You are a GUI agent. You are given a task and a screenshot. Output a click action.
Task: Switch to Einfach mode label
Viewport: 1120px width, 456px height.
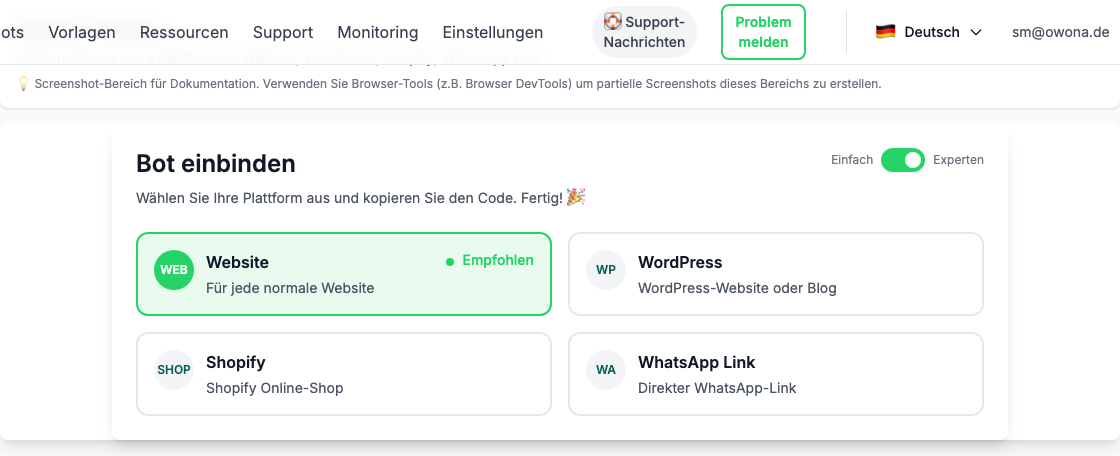click(852, 160)
